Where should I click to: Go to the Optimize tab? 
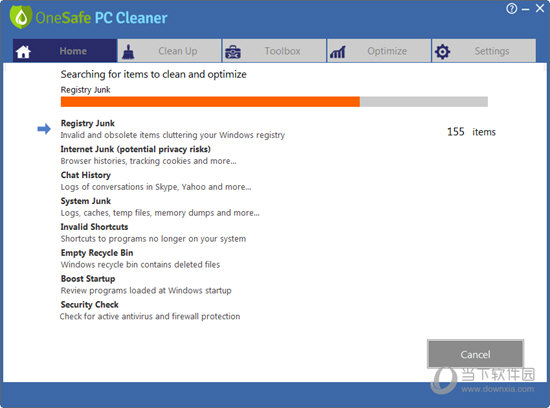pyautogui.click(x=379, y=51)
